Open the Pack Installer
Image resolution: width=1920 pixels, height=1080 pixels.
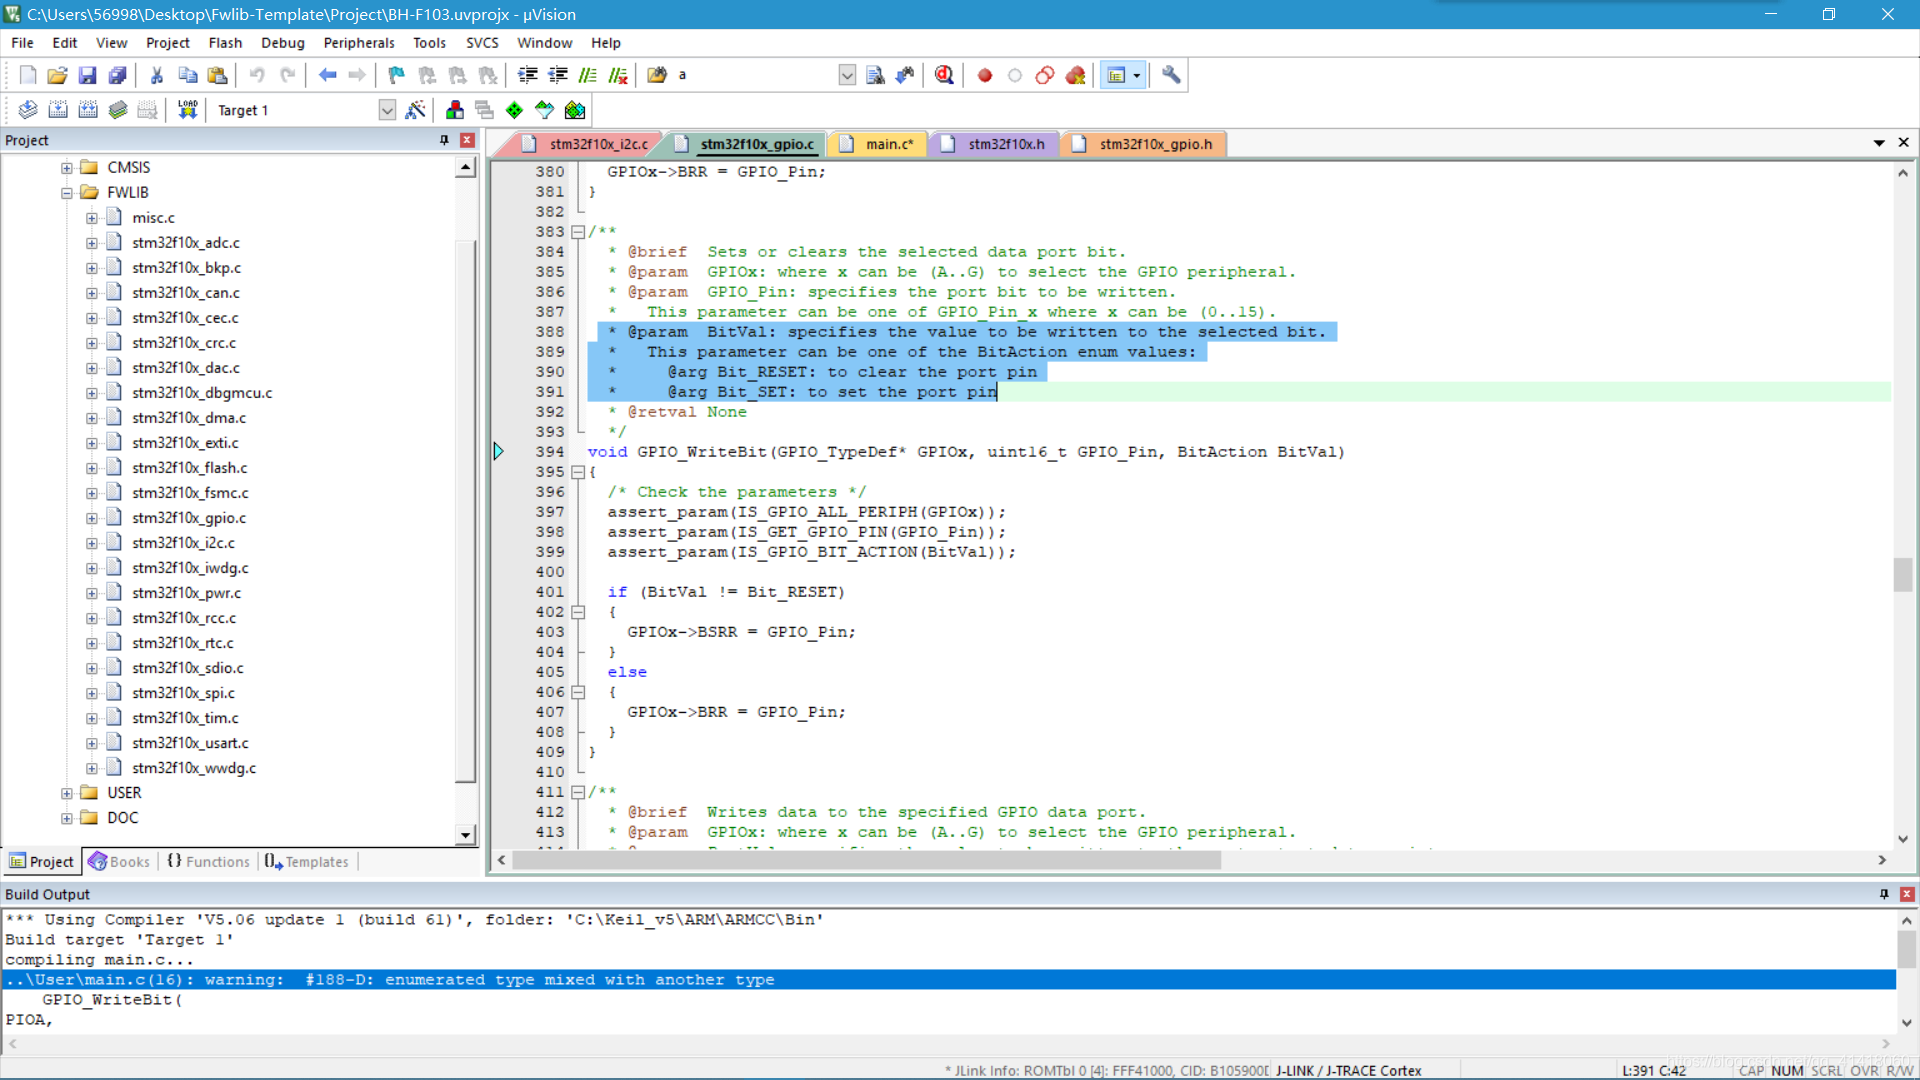(x=575, y=110)
